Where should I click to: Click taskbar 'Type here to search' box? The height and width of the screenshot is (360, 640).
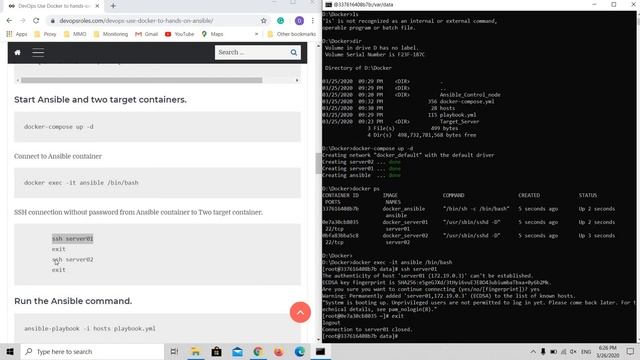pos(92,351)
